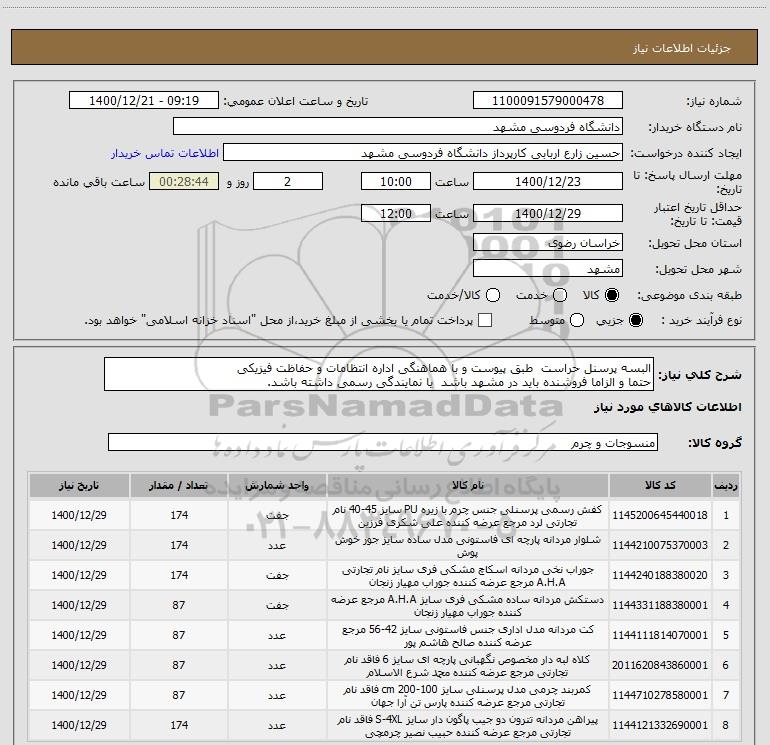Click product code 1145200645440018
The width and height of the screenshot is (770, 745).
(x=660, y=515)
